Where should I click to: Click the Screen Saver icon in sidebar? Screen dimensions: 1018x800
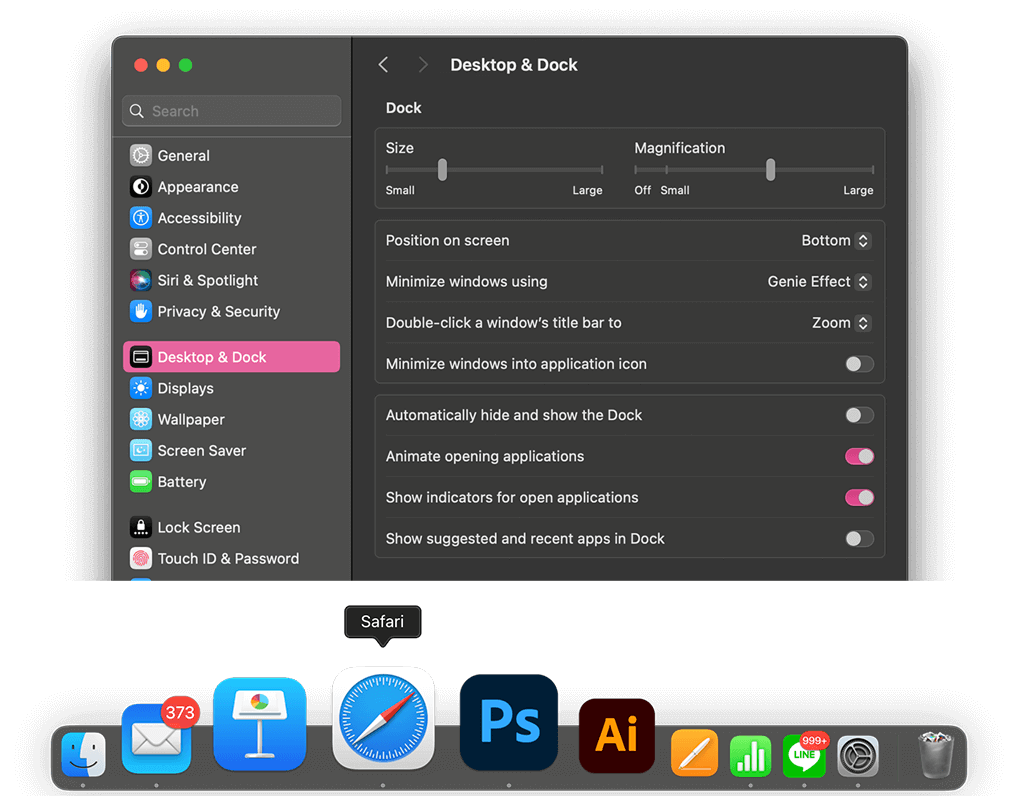[140, 451]
